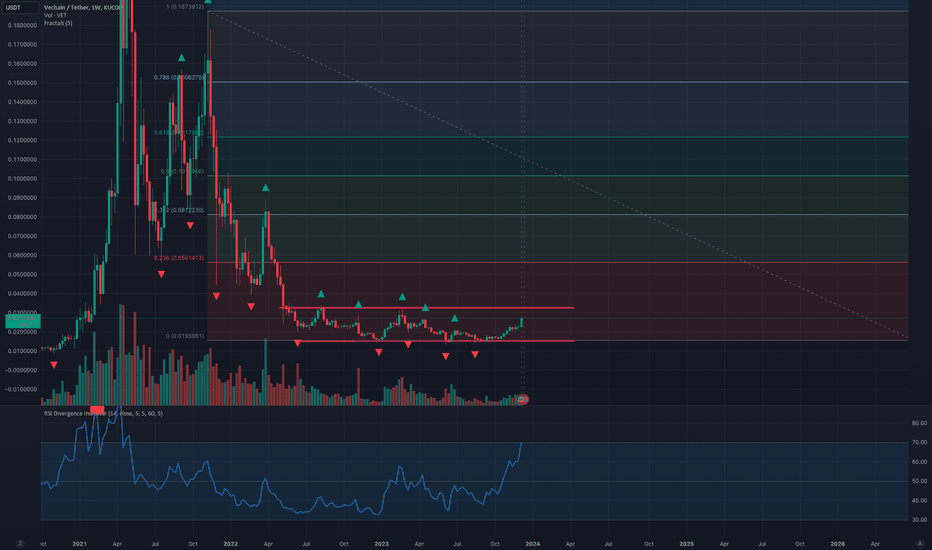This screenshot has height=550, width=932.
Task: Select the upper red horizontal resistance line
Action: tap(427, 307)
